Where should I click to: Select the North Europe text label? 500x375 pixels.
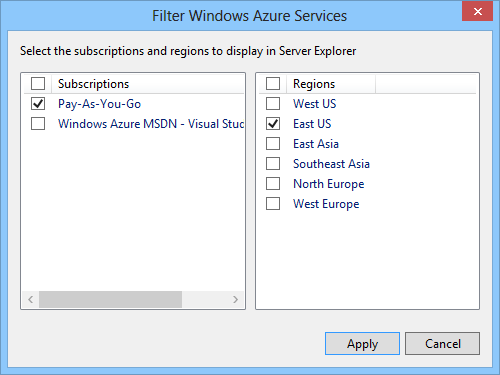(329, 184)
